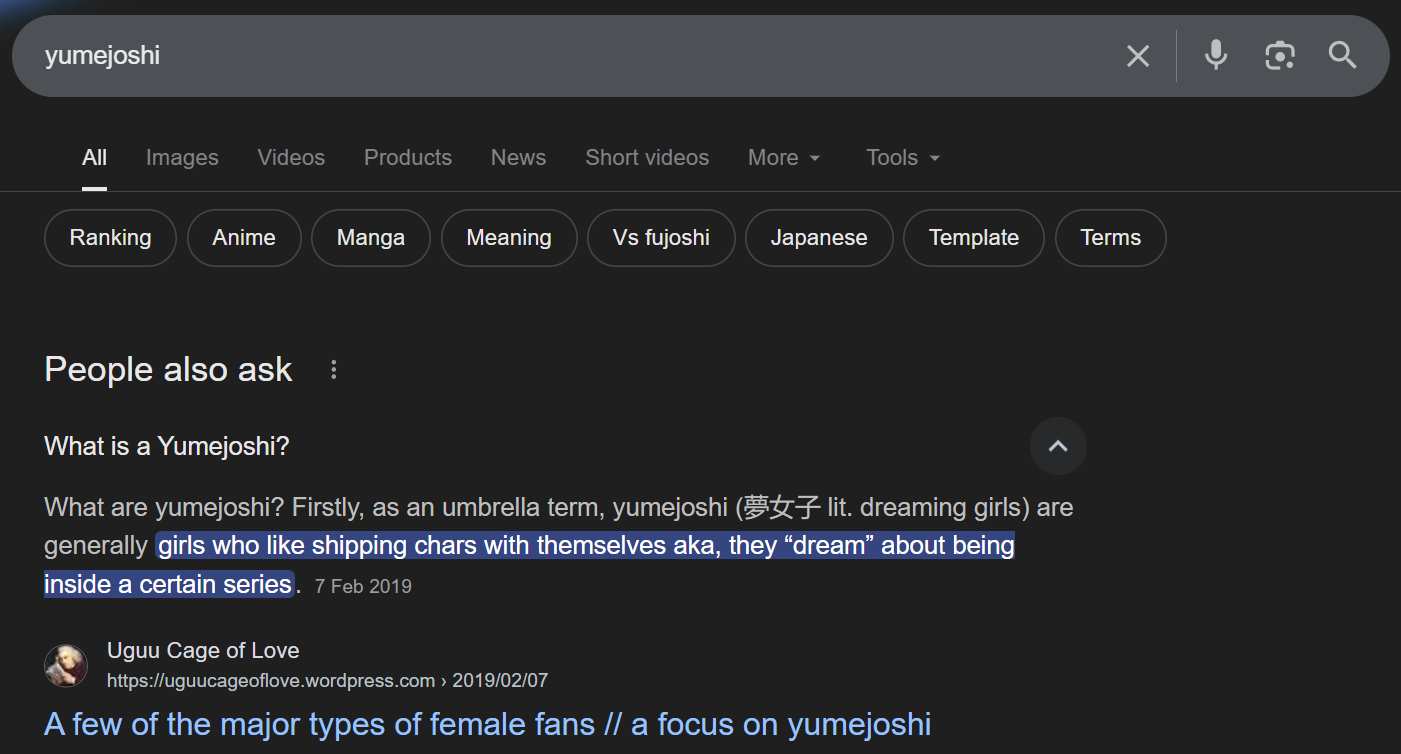Open the Tools dropdown
This screenshot has width=1401, height=754.
[x=903, y=158]
